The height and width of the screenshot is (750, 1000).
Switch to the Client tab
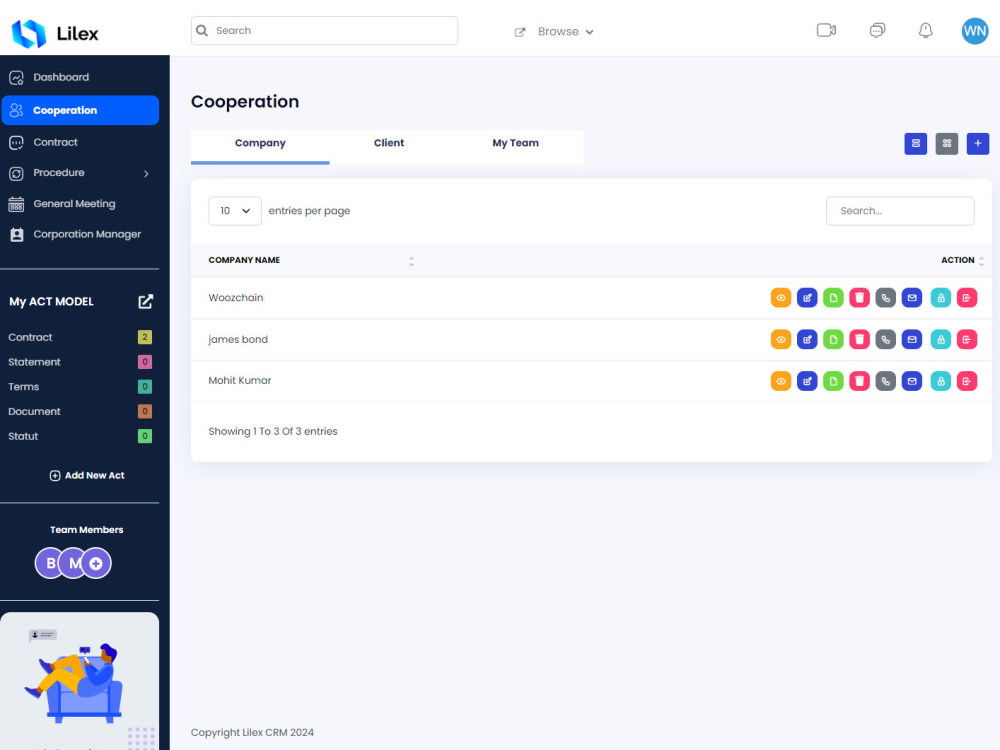(388, 143)
